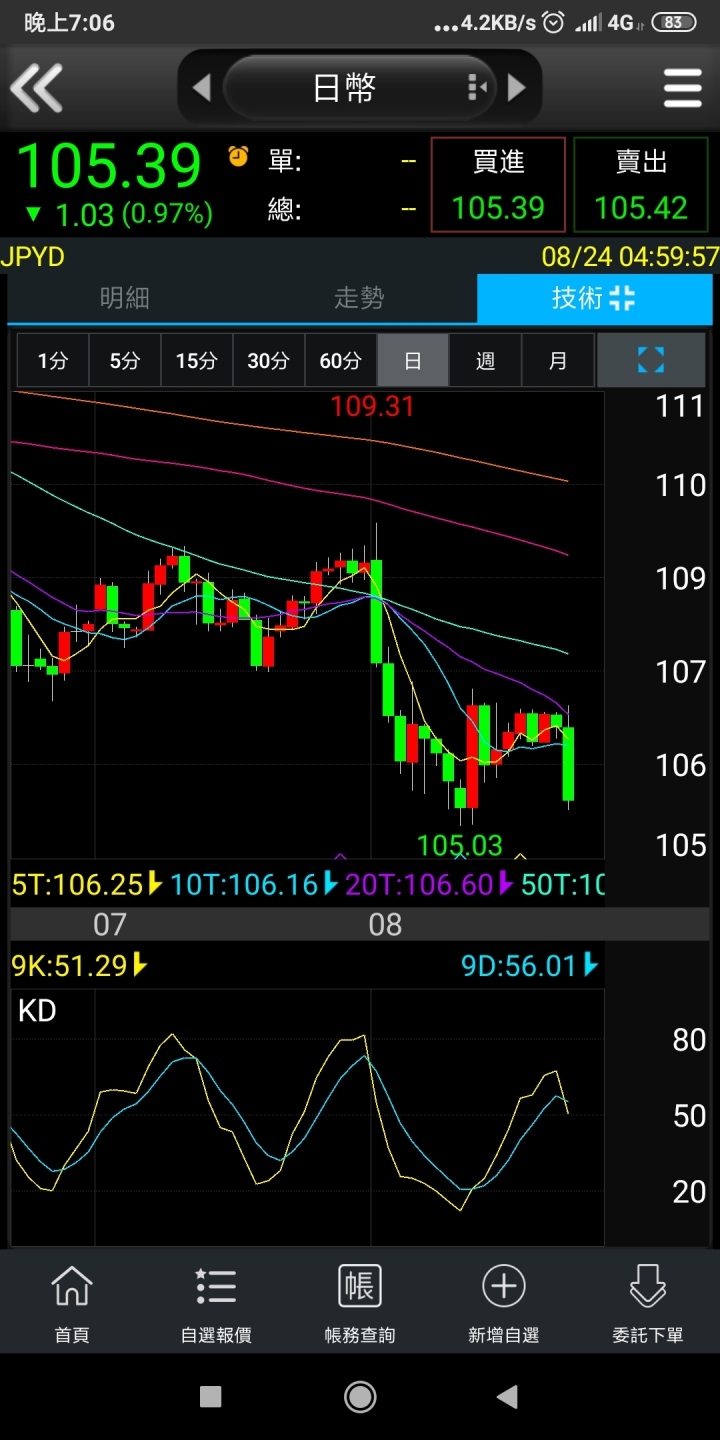The image size is (720, 1440).
Task: Tap Android back triangle button
Action: (x=507, y=1396)
